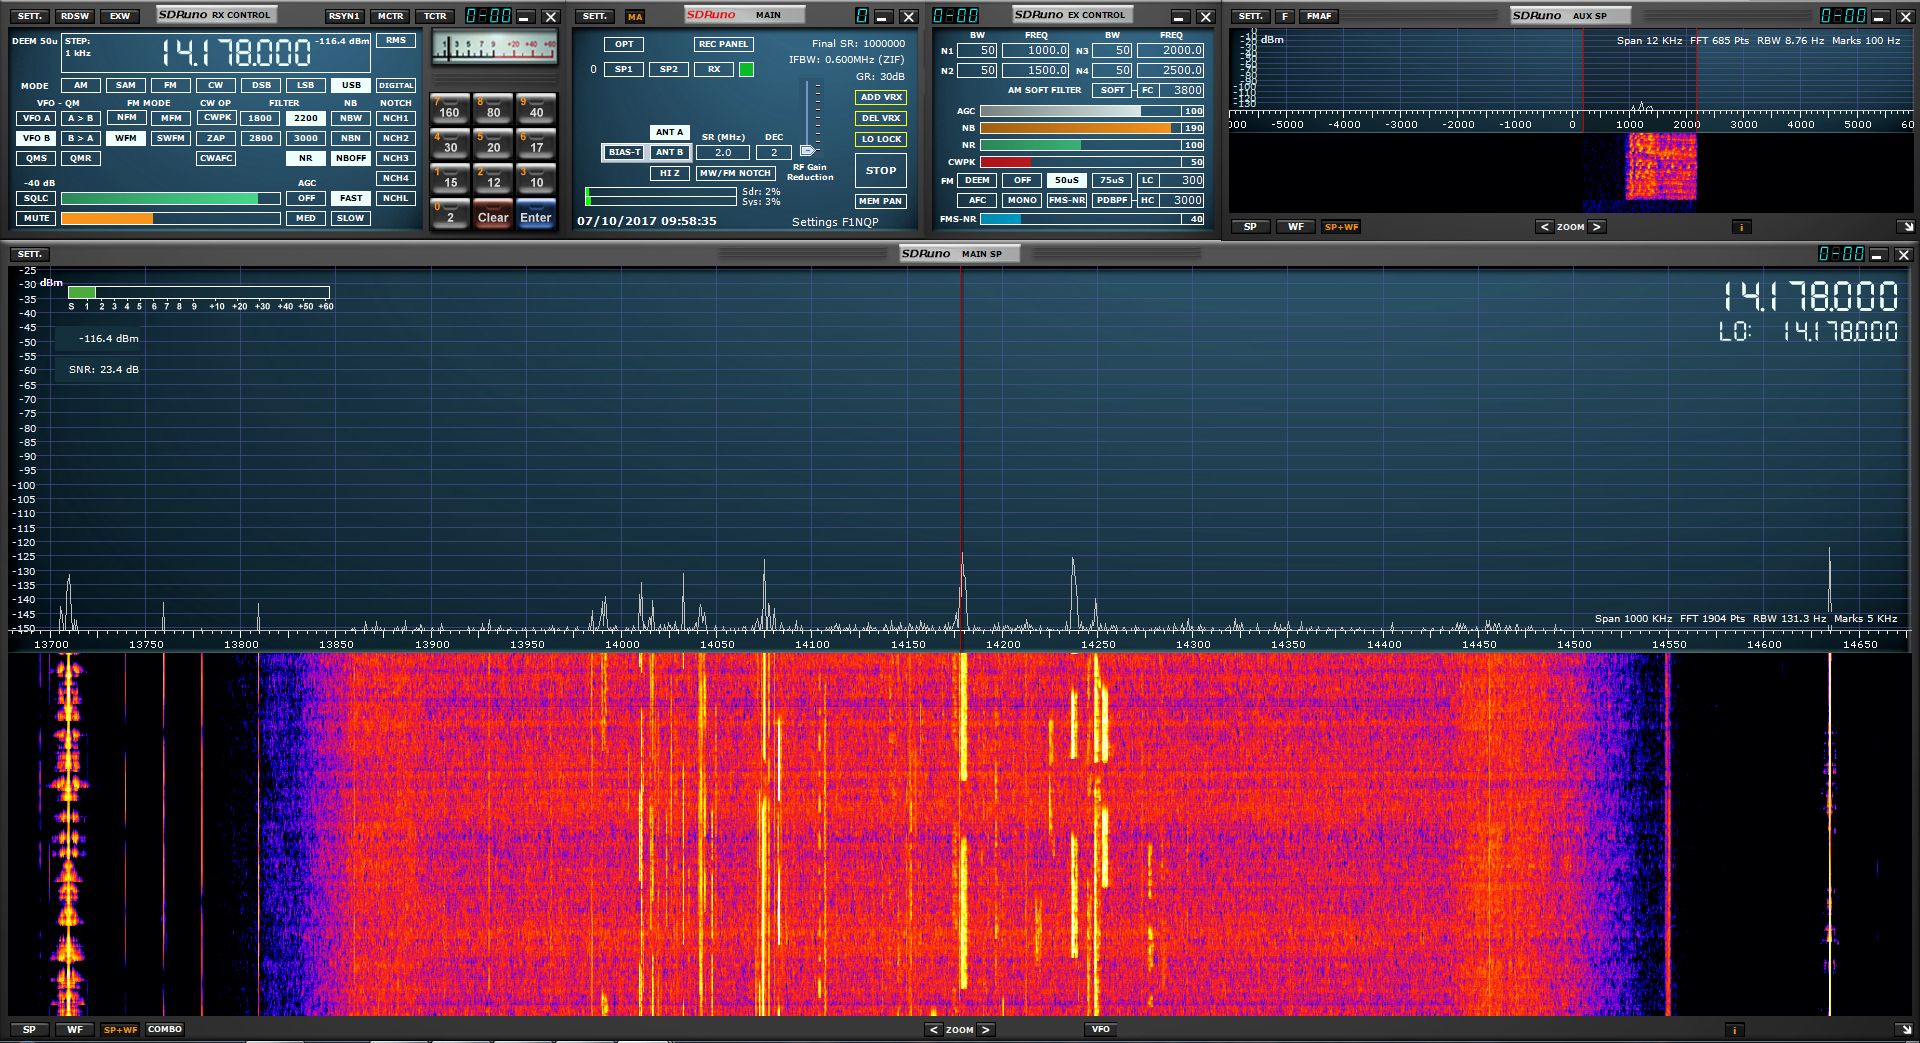Select COMBO view in MAIN SP
Screen dimensions: 1920x1043
click(x=165, y=1029)
